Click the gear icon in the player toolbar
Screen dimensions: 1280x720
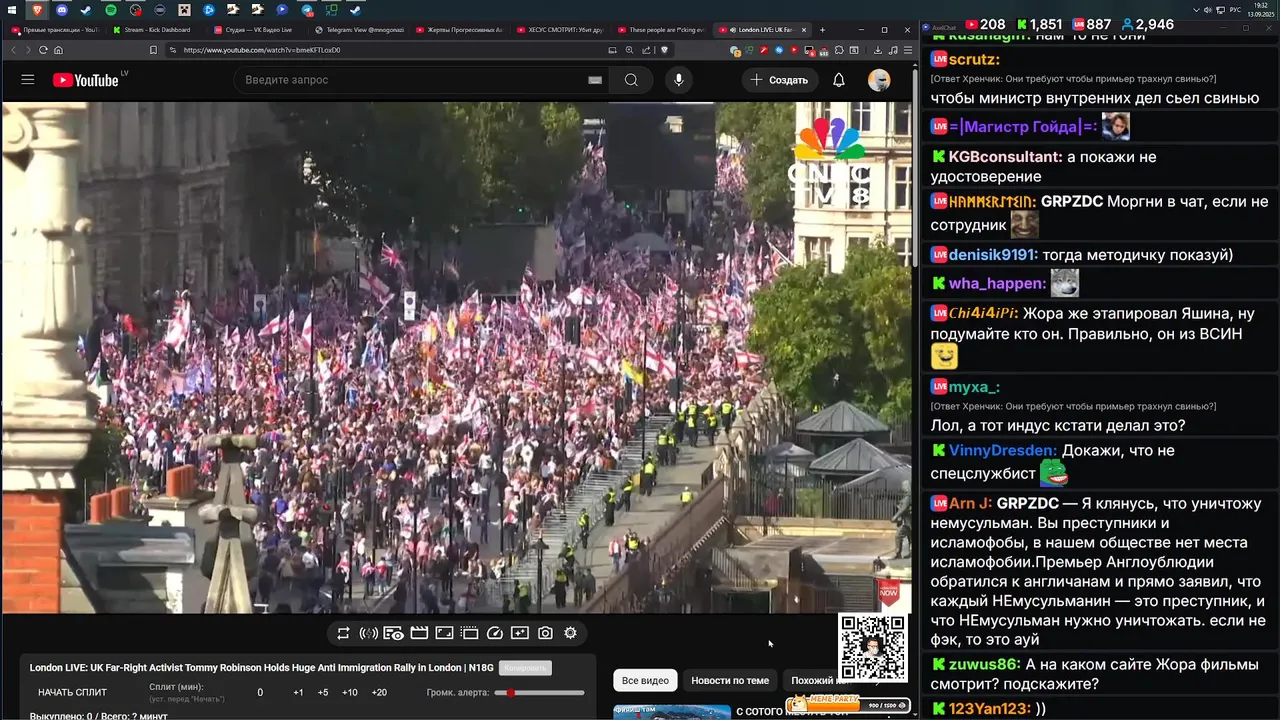pos(570,633)
